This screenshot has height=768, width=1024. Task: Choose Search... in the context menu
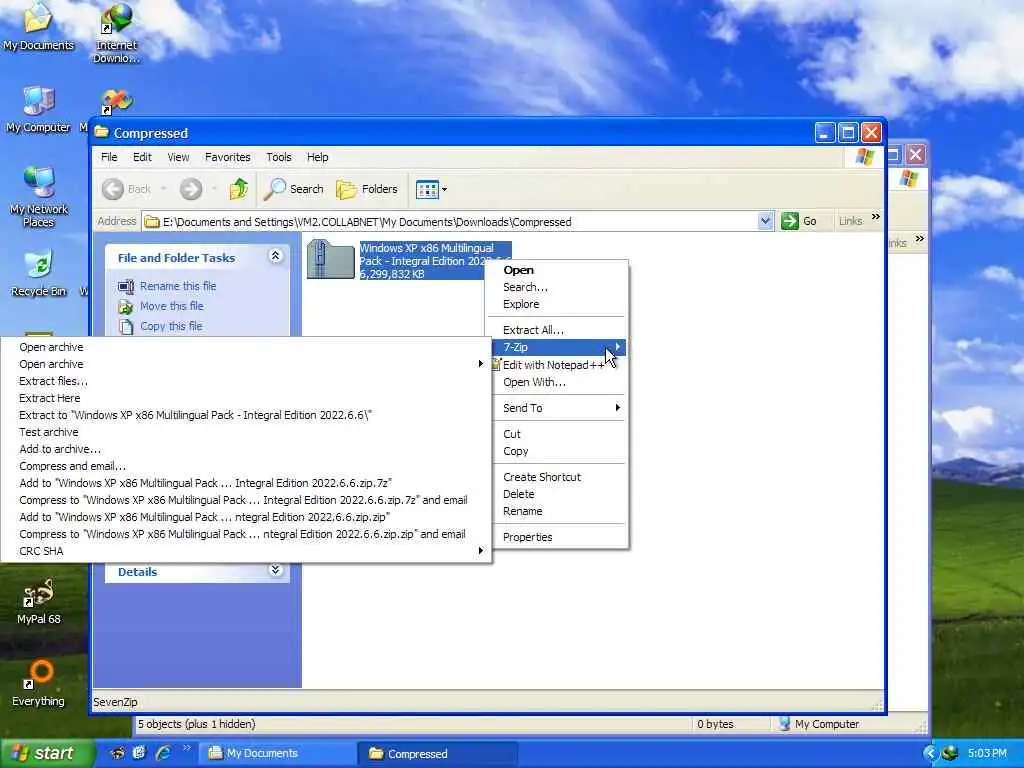pos(557,287)
